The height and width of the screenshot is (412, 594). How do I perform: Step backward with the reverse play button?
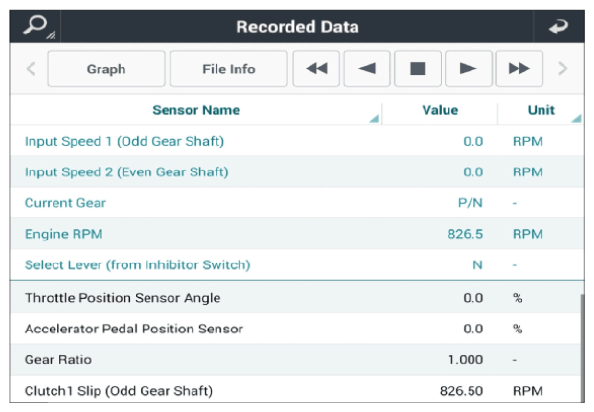[367, 69]
